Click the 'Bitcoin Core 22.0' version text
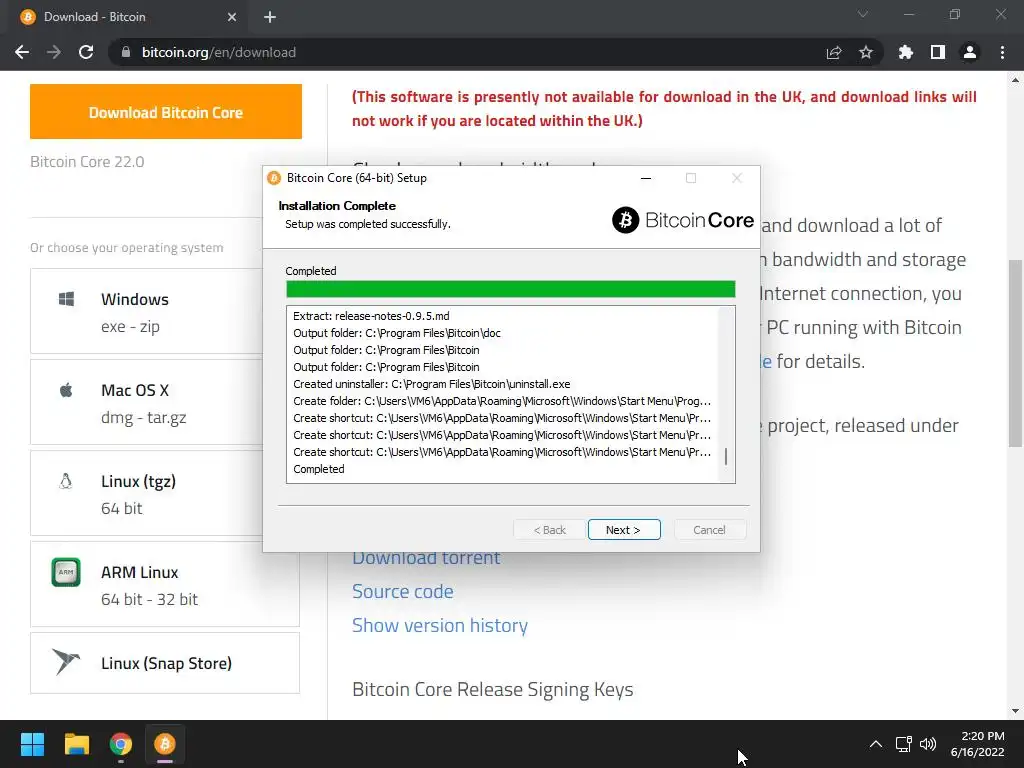The image size is (1024, 768). (87, 162)
